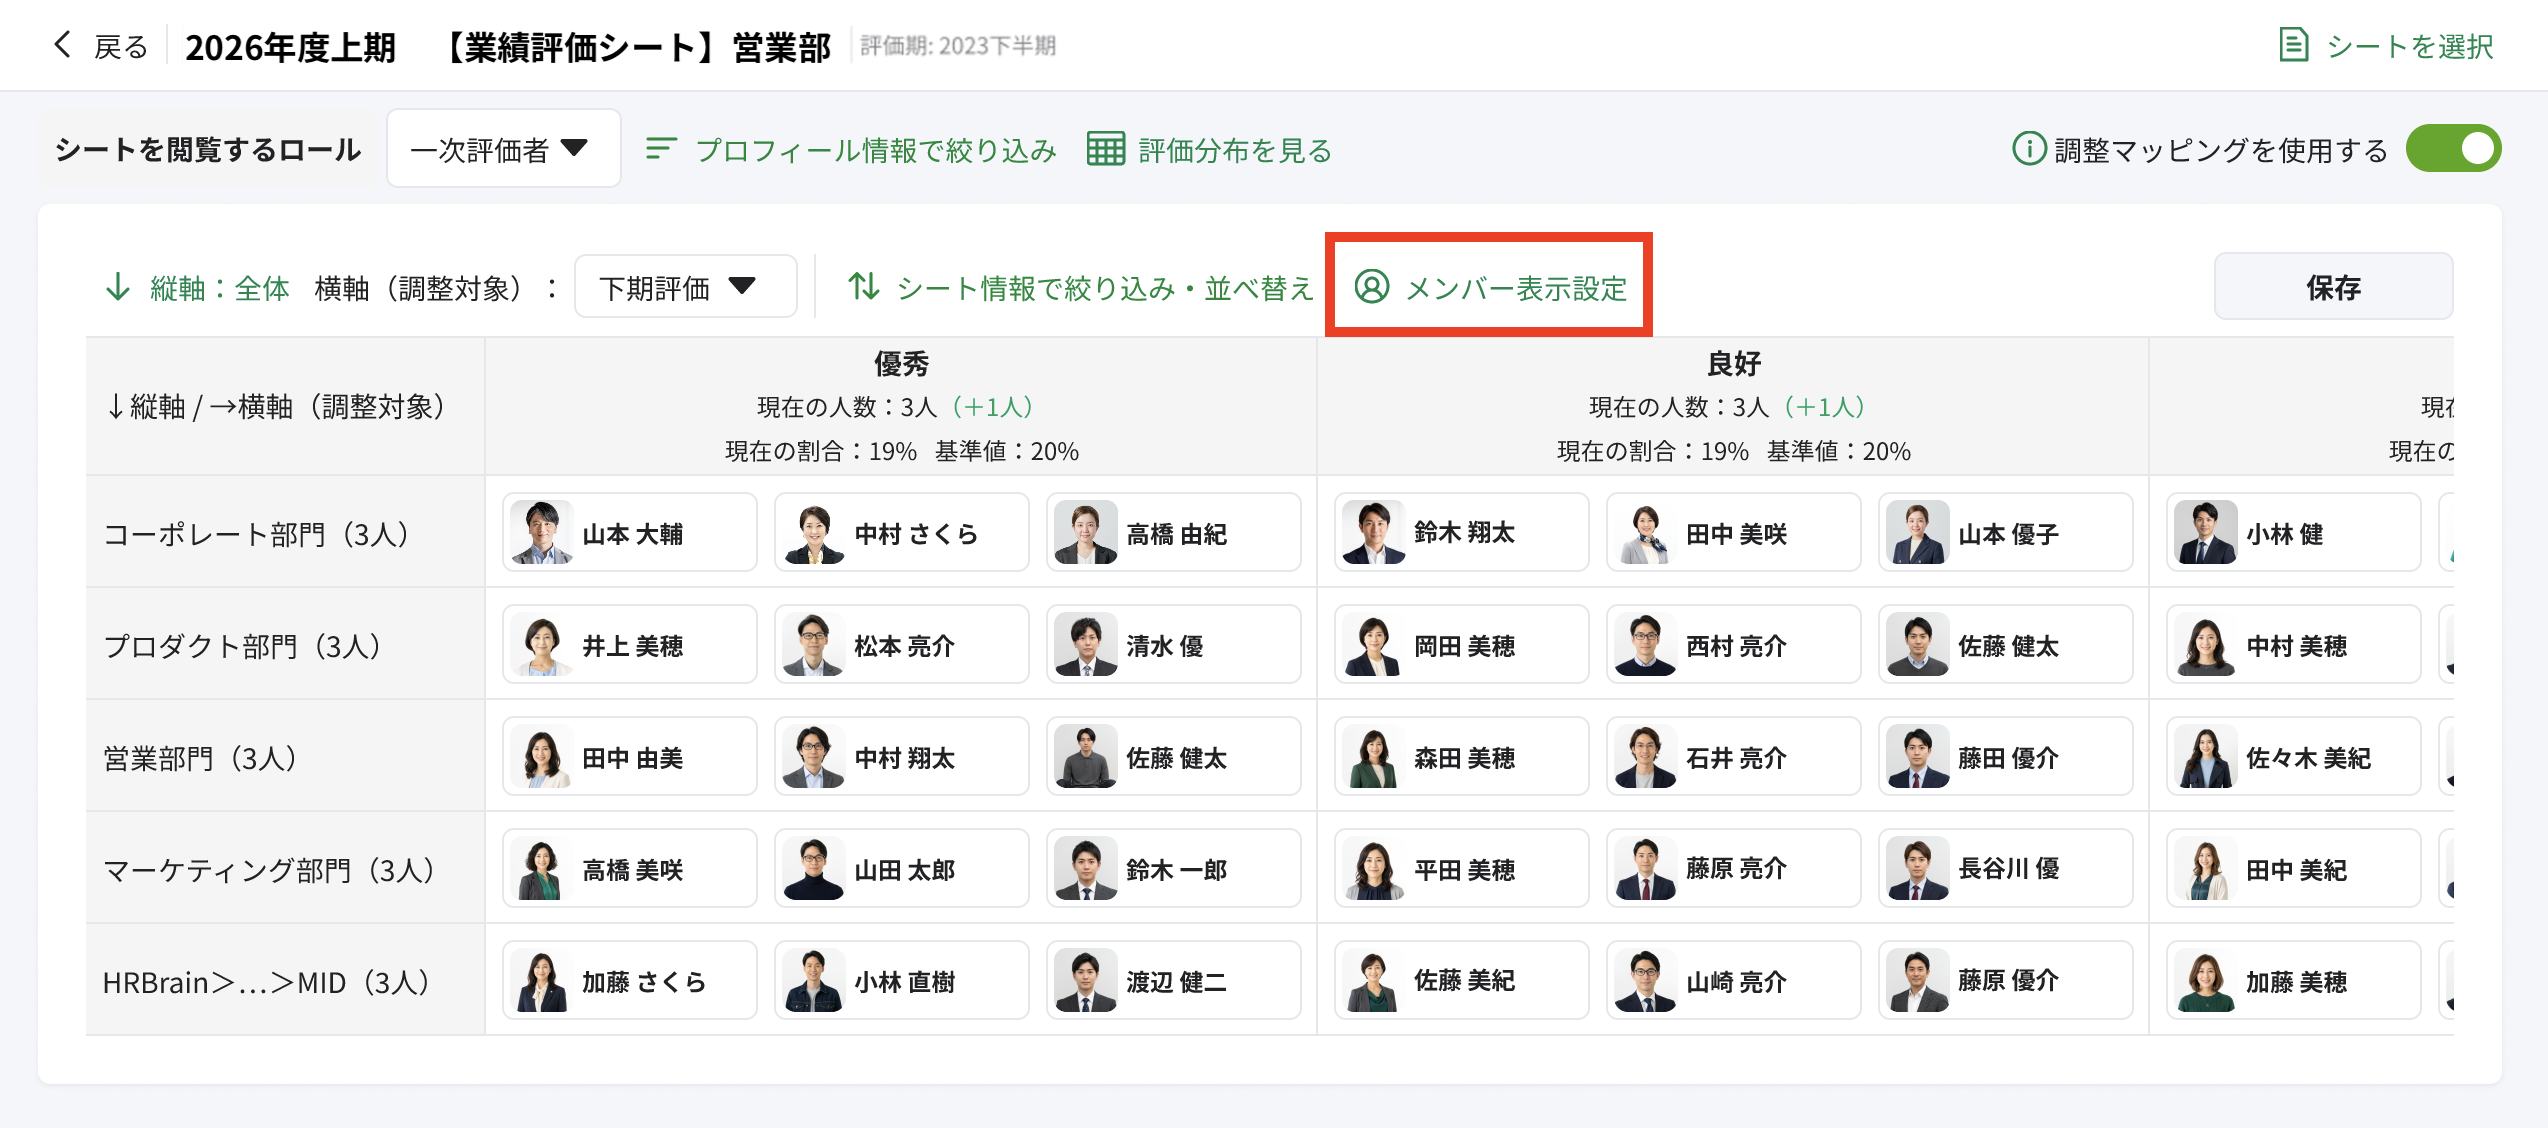Screen dimensions: 2548x1128
Task: Open シート情報で絞り込み・並べ替え menu
Action: coord(1103,288)
